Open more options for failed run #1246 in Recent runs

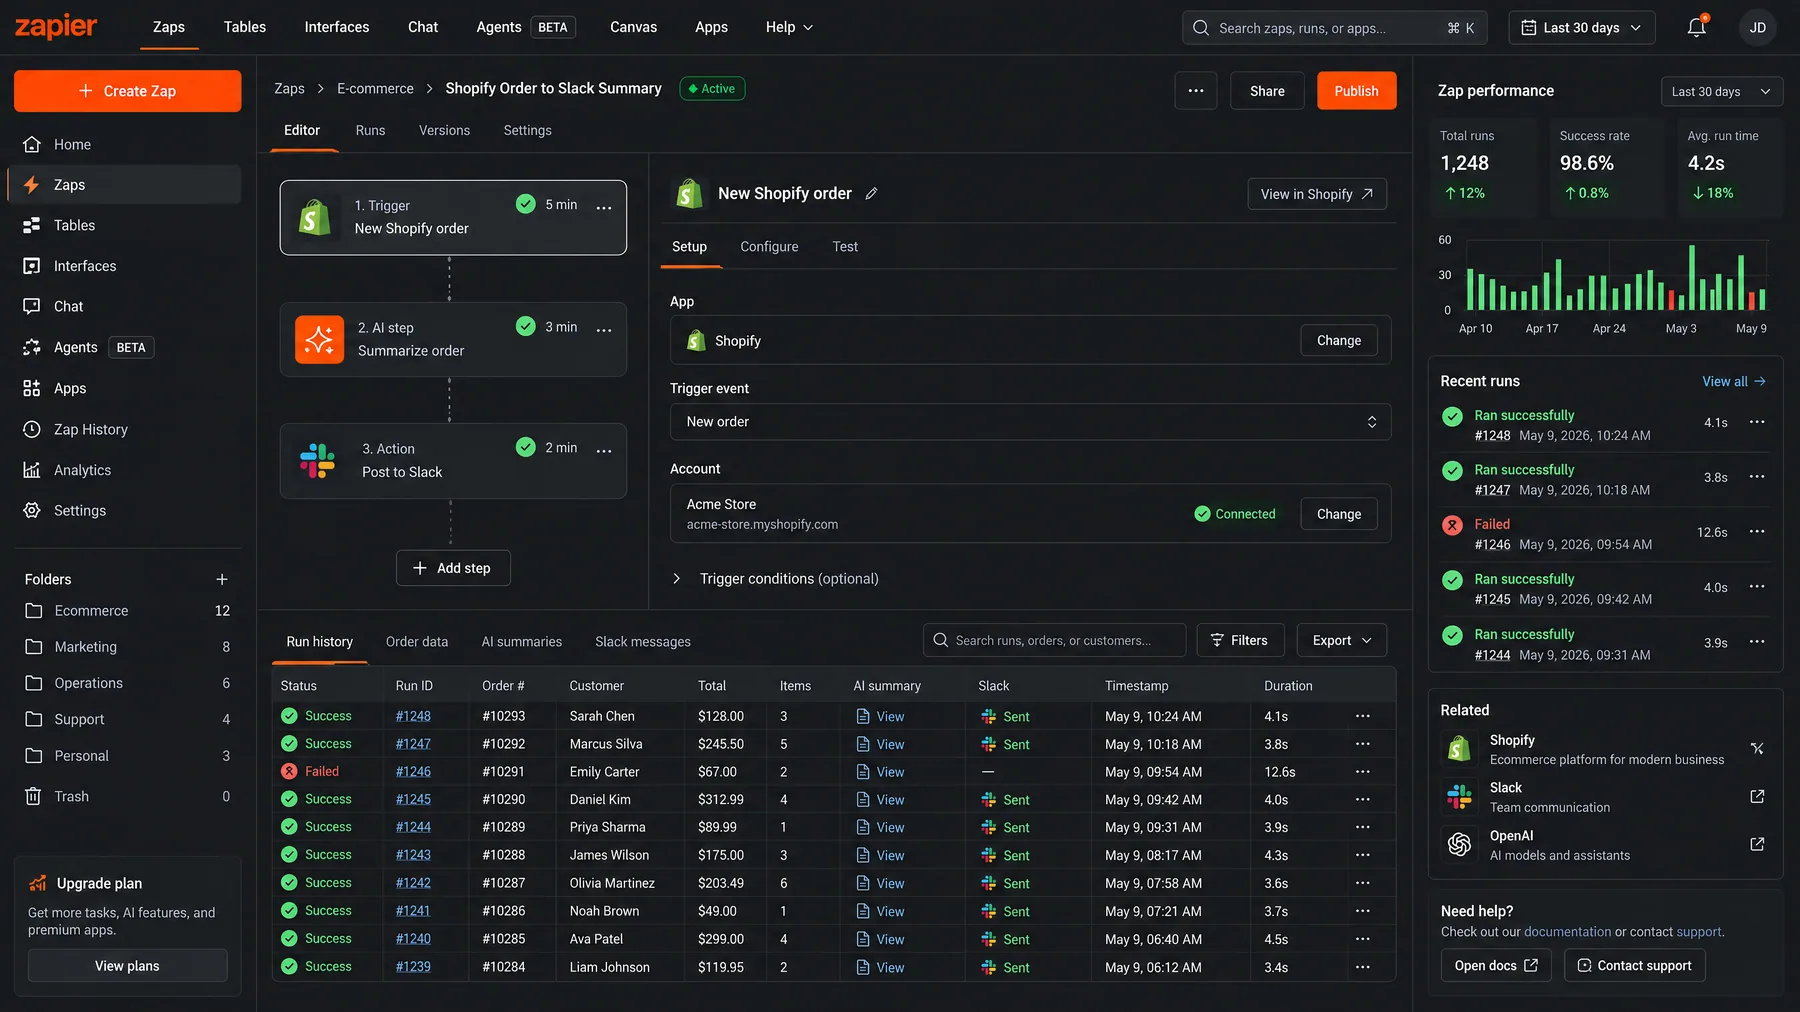click(1757, 531)
